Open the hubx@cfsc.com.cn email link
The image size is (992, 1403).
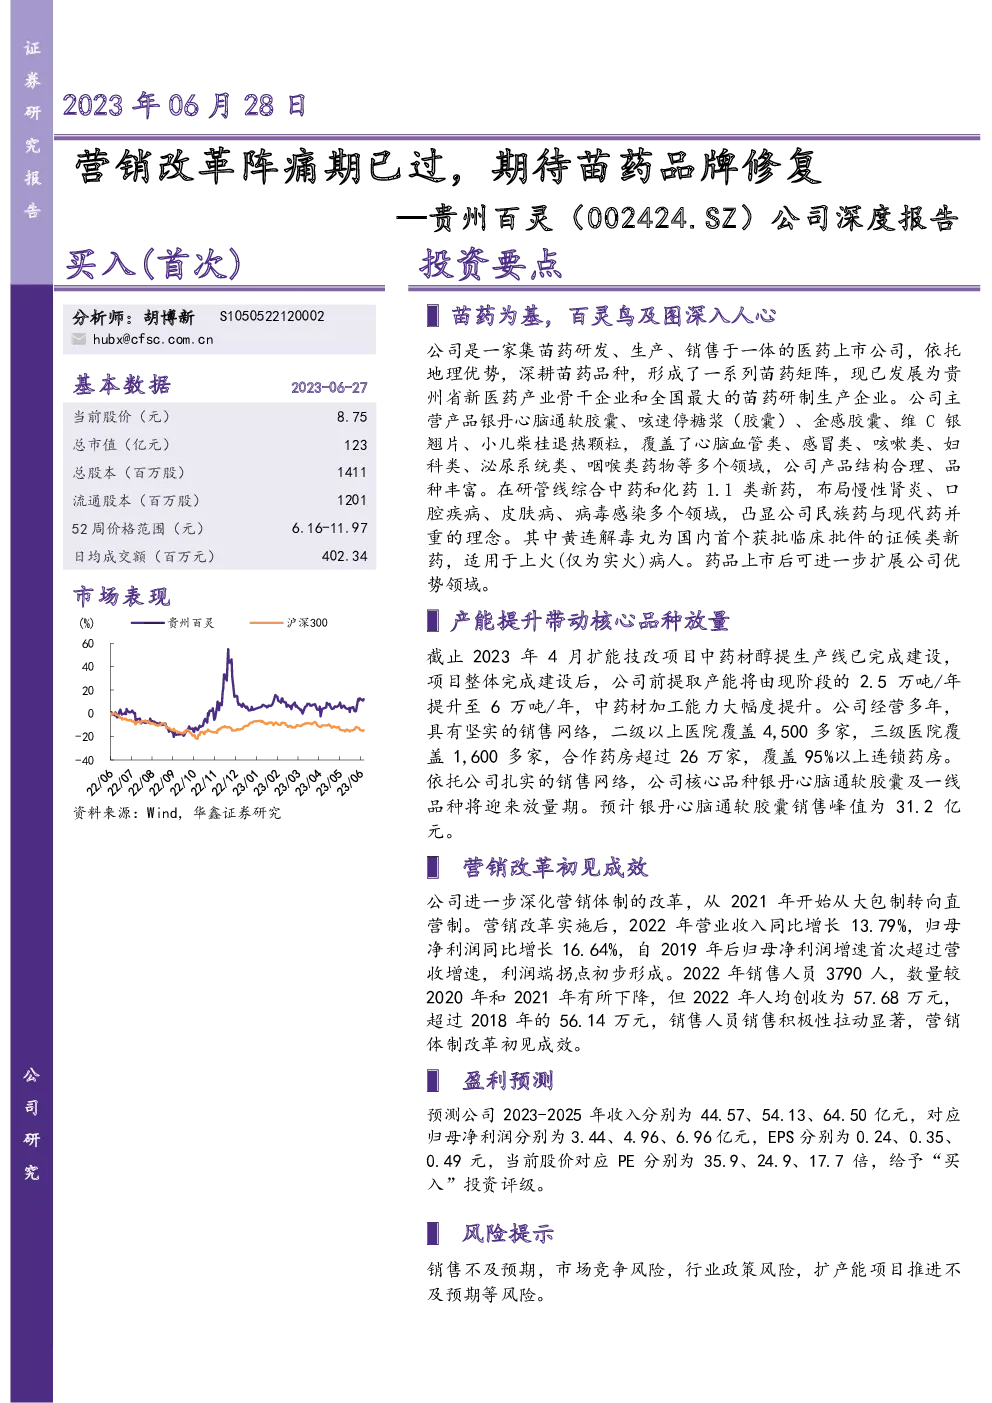click(153, 340)
